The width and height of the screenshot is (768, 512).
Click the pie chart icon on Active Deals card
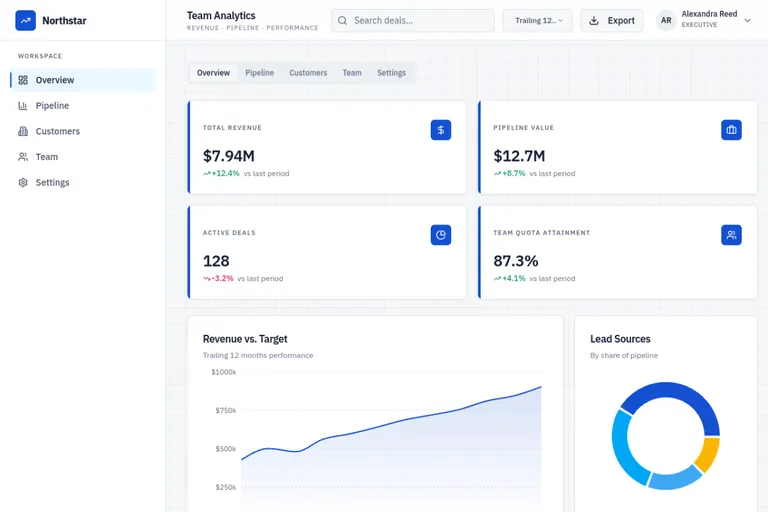click(x=441, y=235)
